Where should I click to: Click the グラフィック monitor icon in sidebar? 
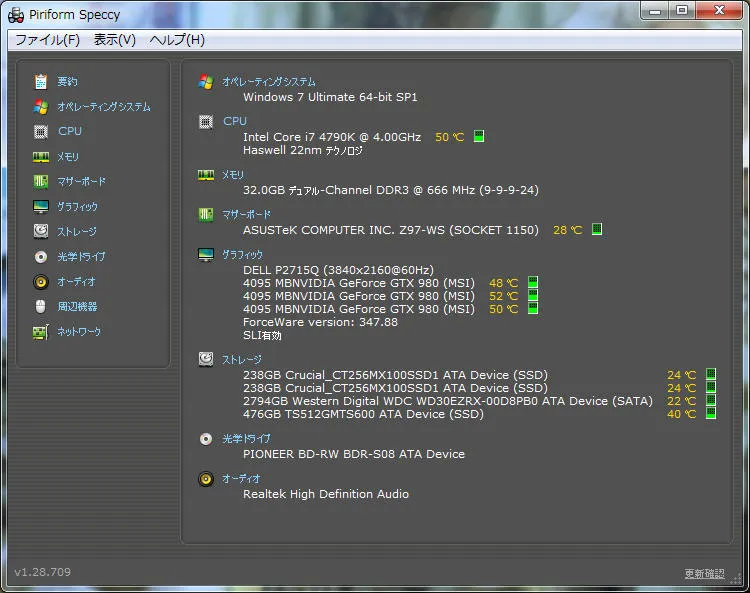coord(41,207)
